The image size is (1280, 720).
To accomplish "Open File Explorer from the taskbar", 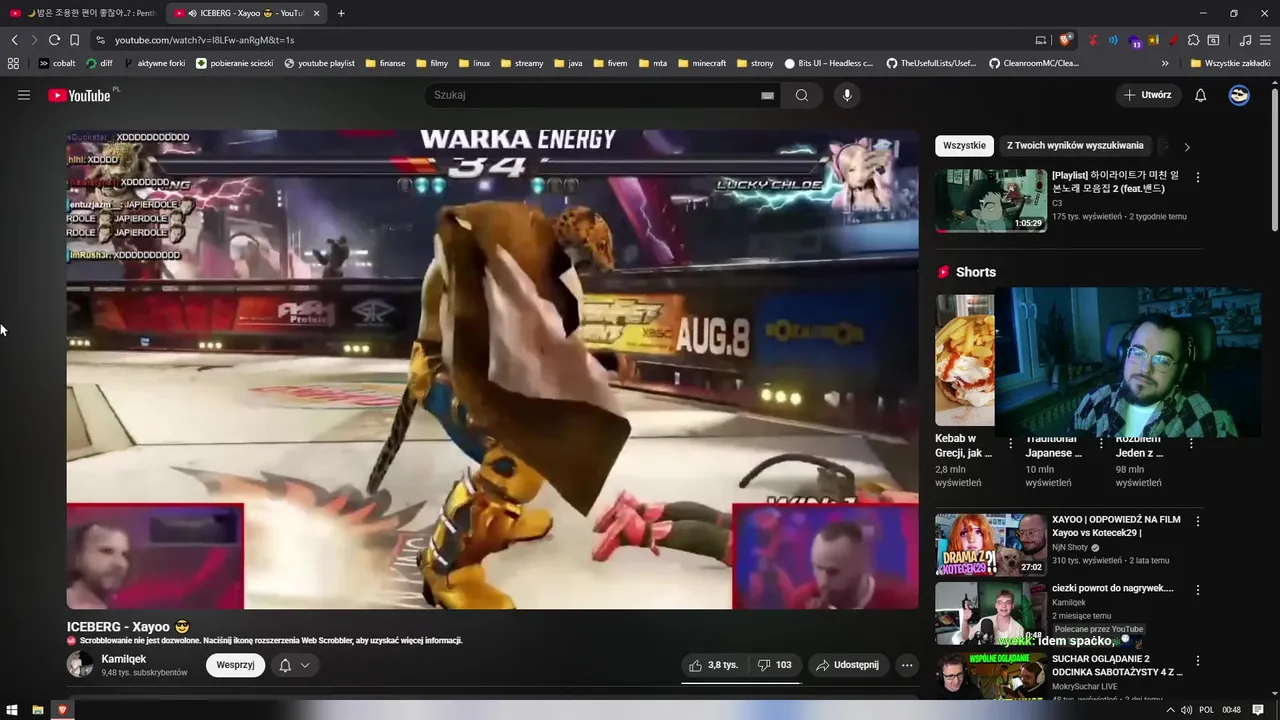I will pos(37,710).
